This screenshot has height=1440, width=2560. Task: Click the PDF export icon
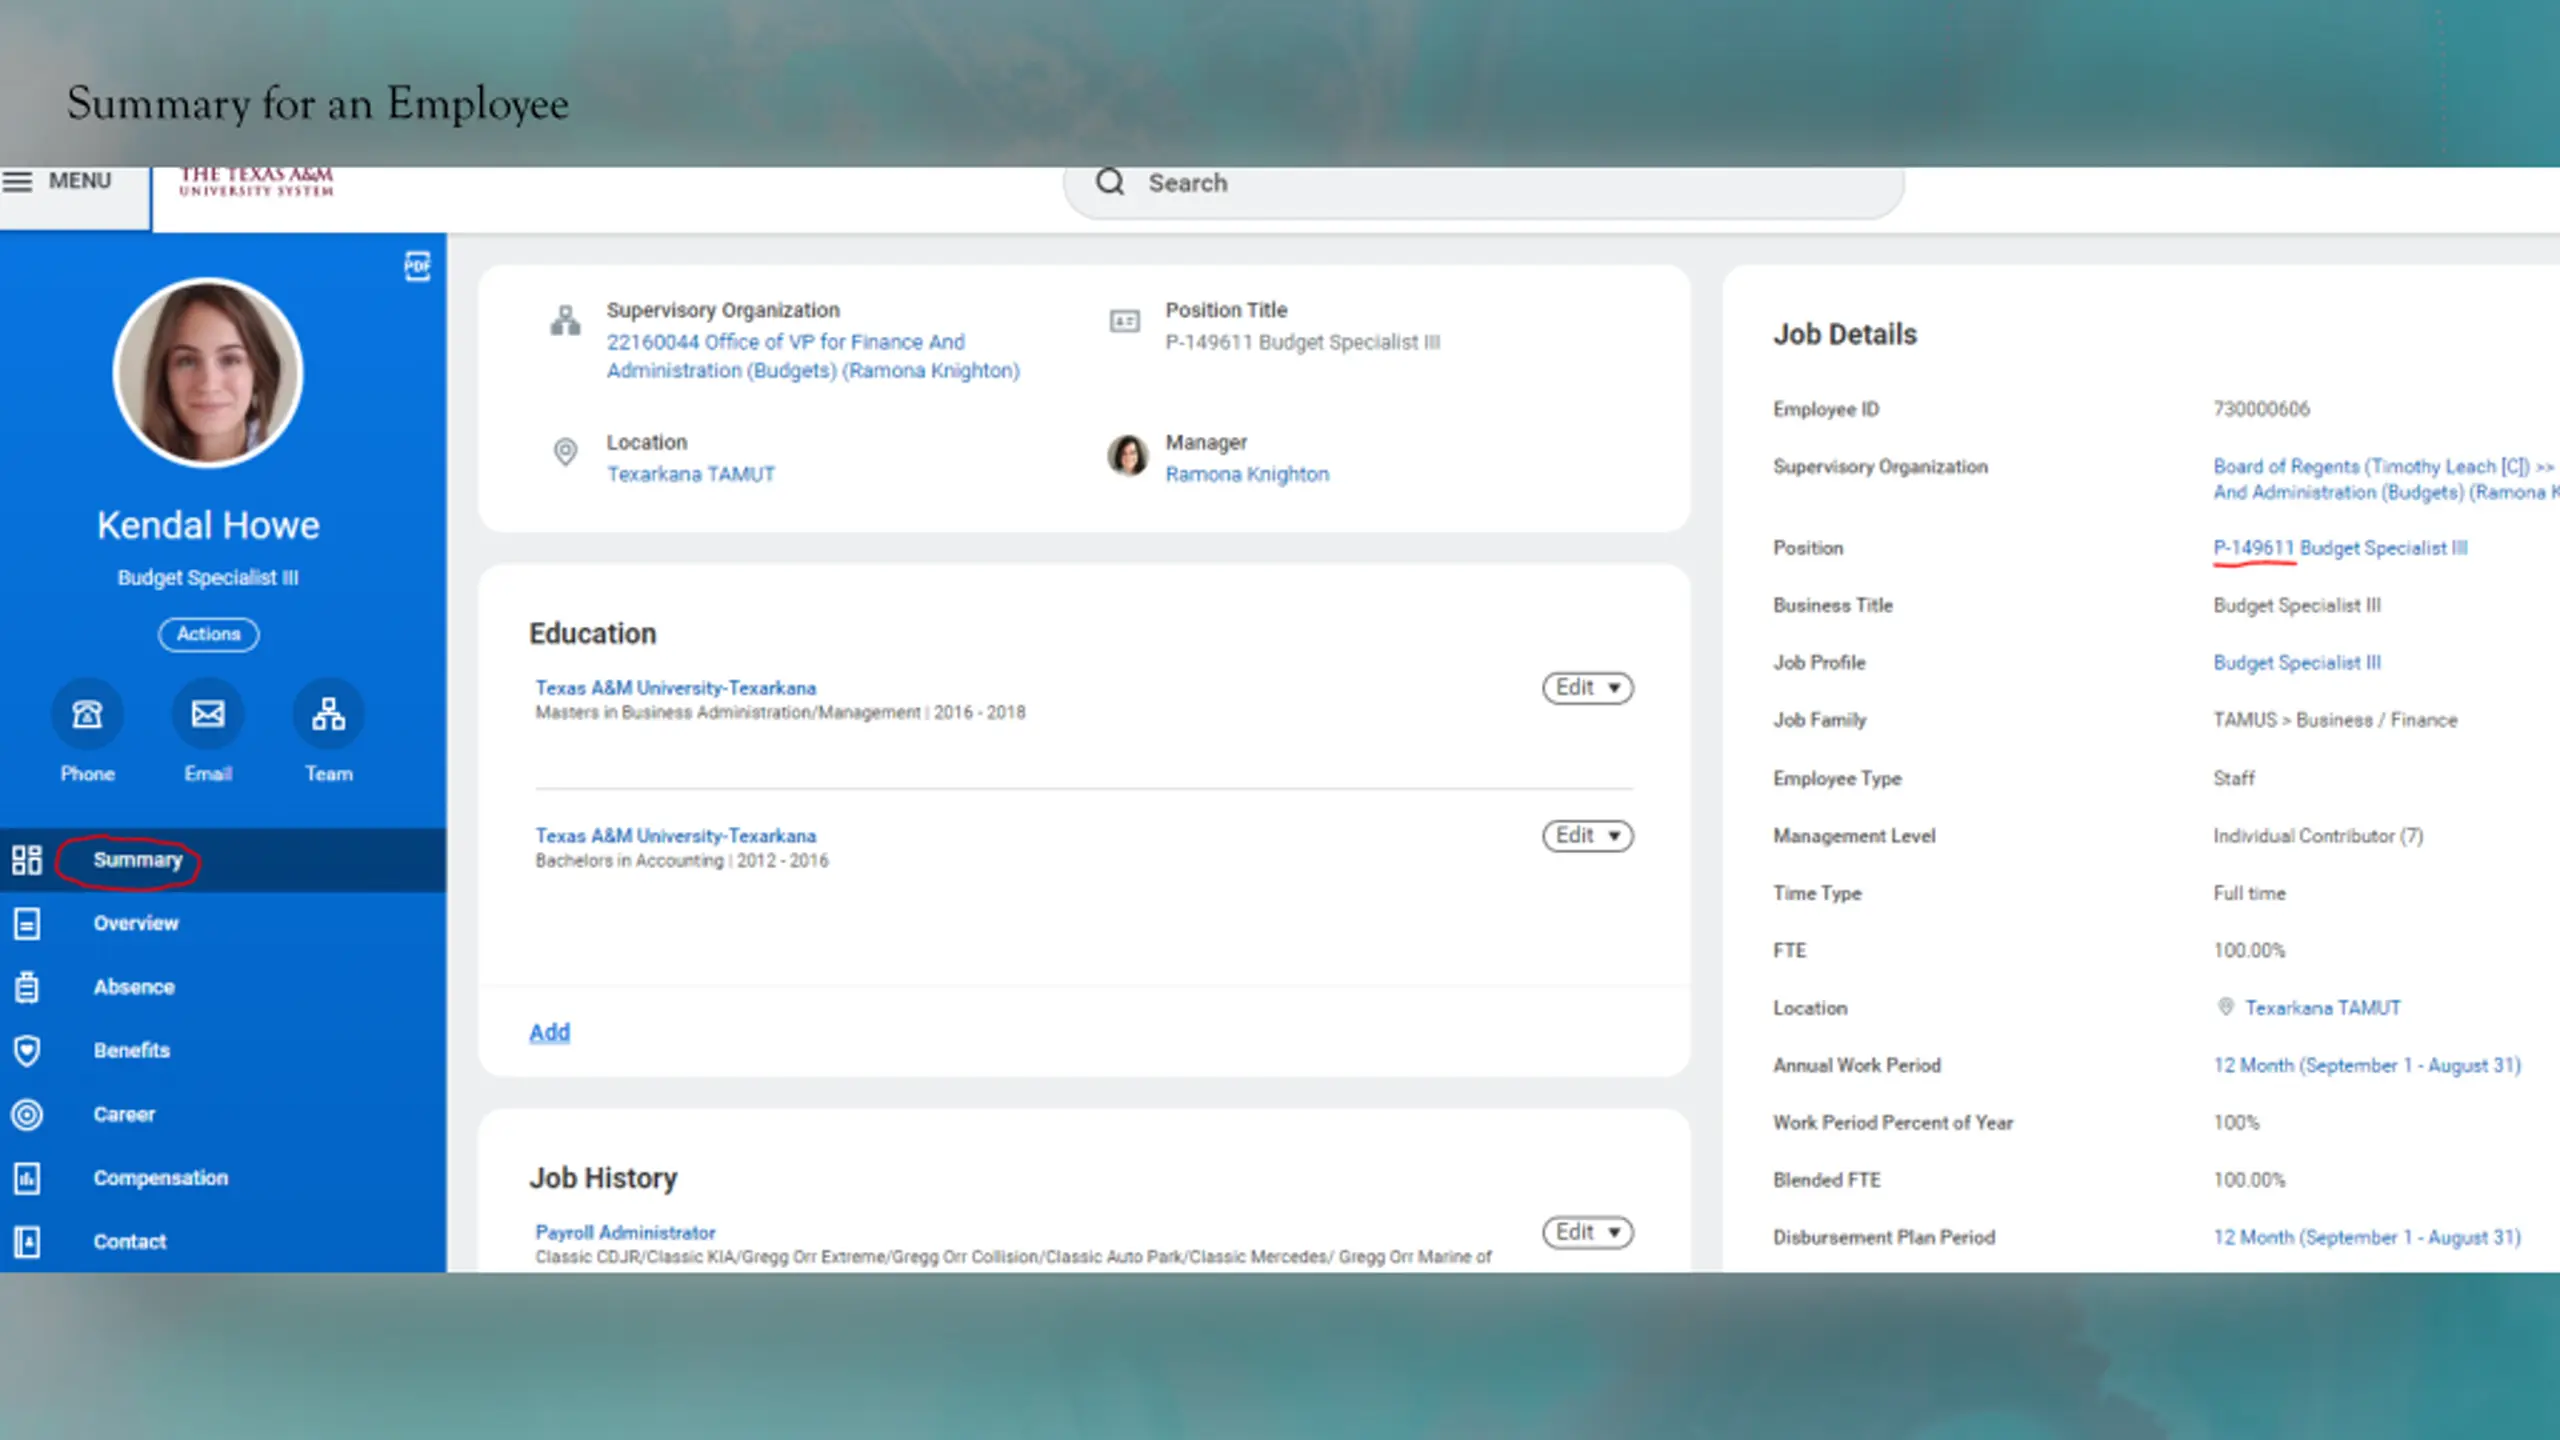[417, 266]
